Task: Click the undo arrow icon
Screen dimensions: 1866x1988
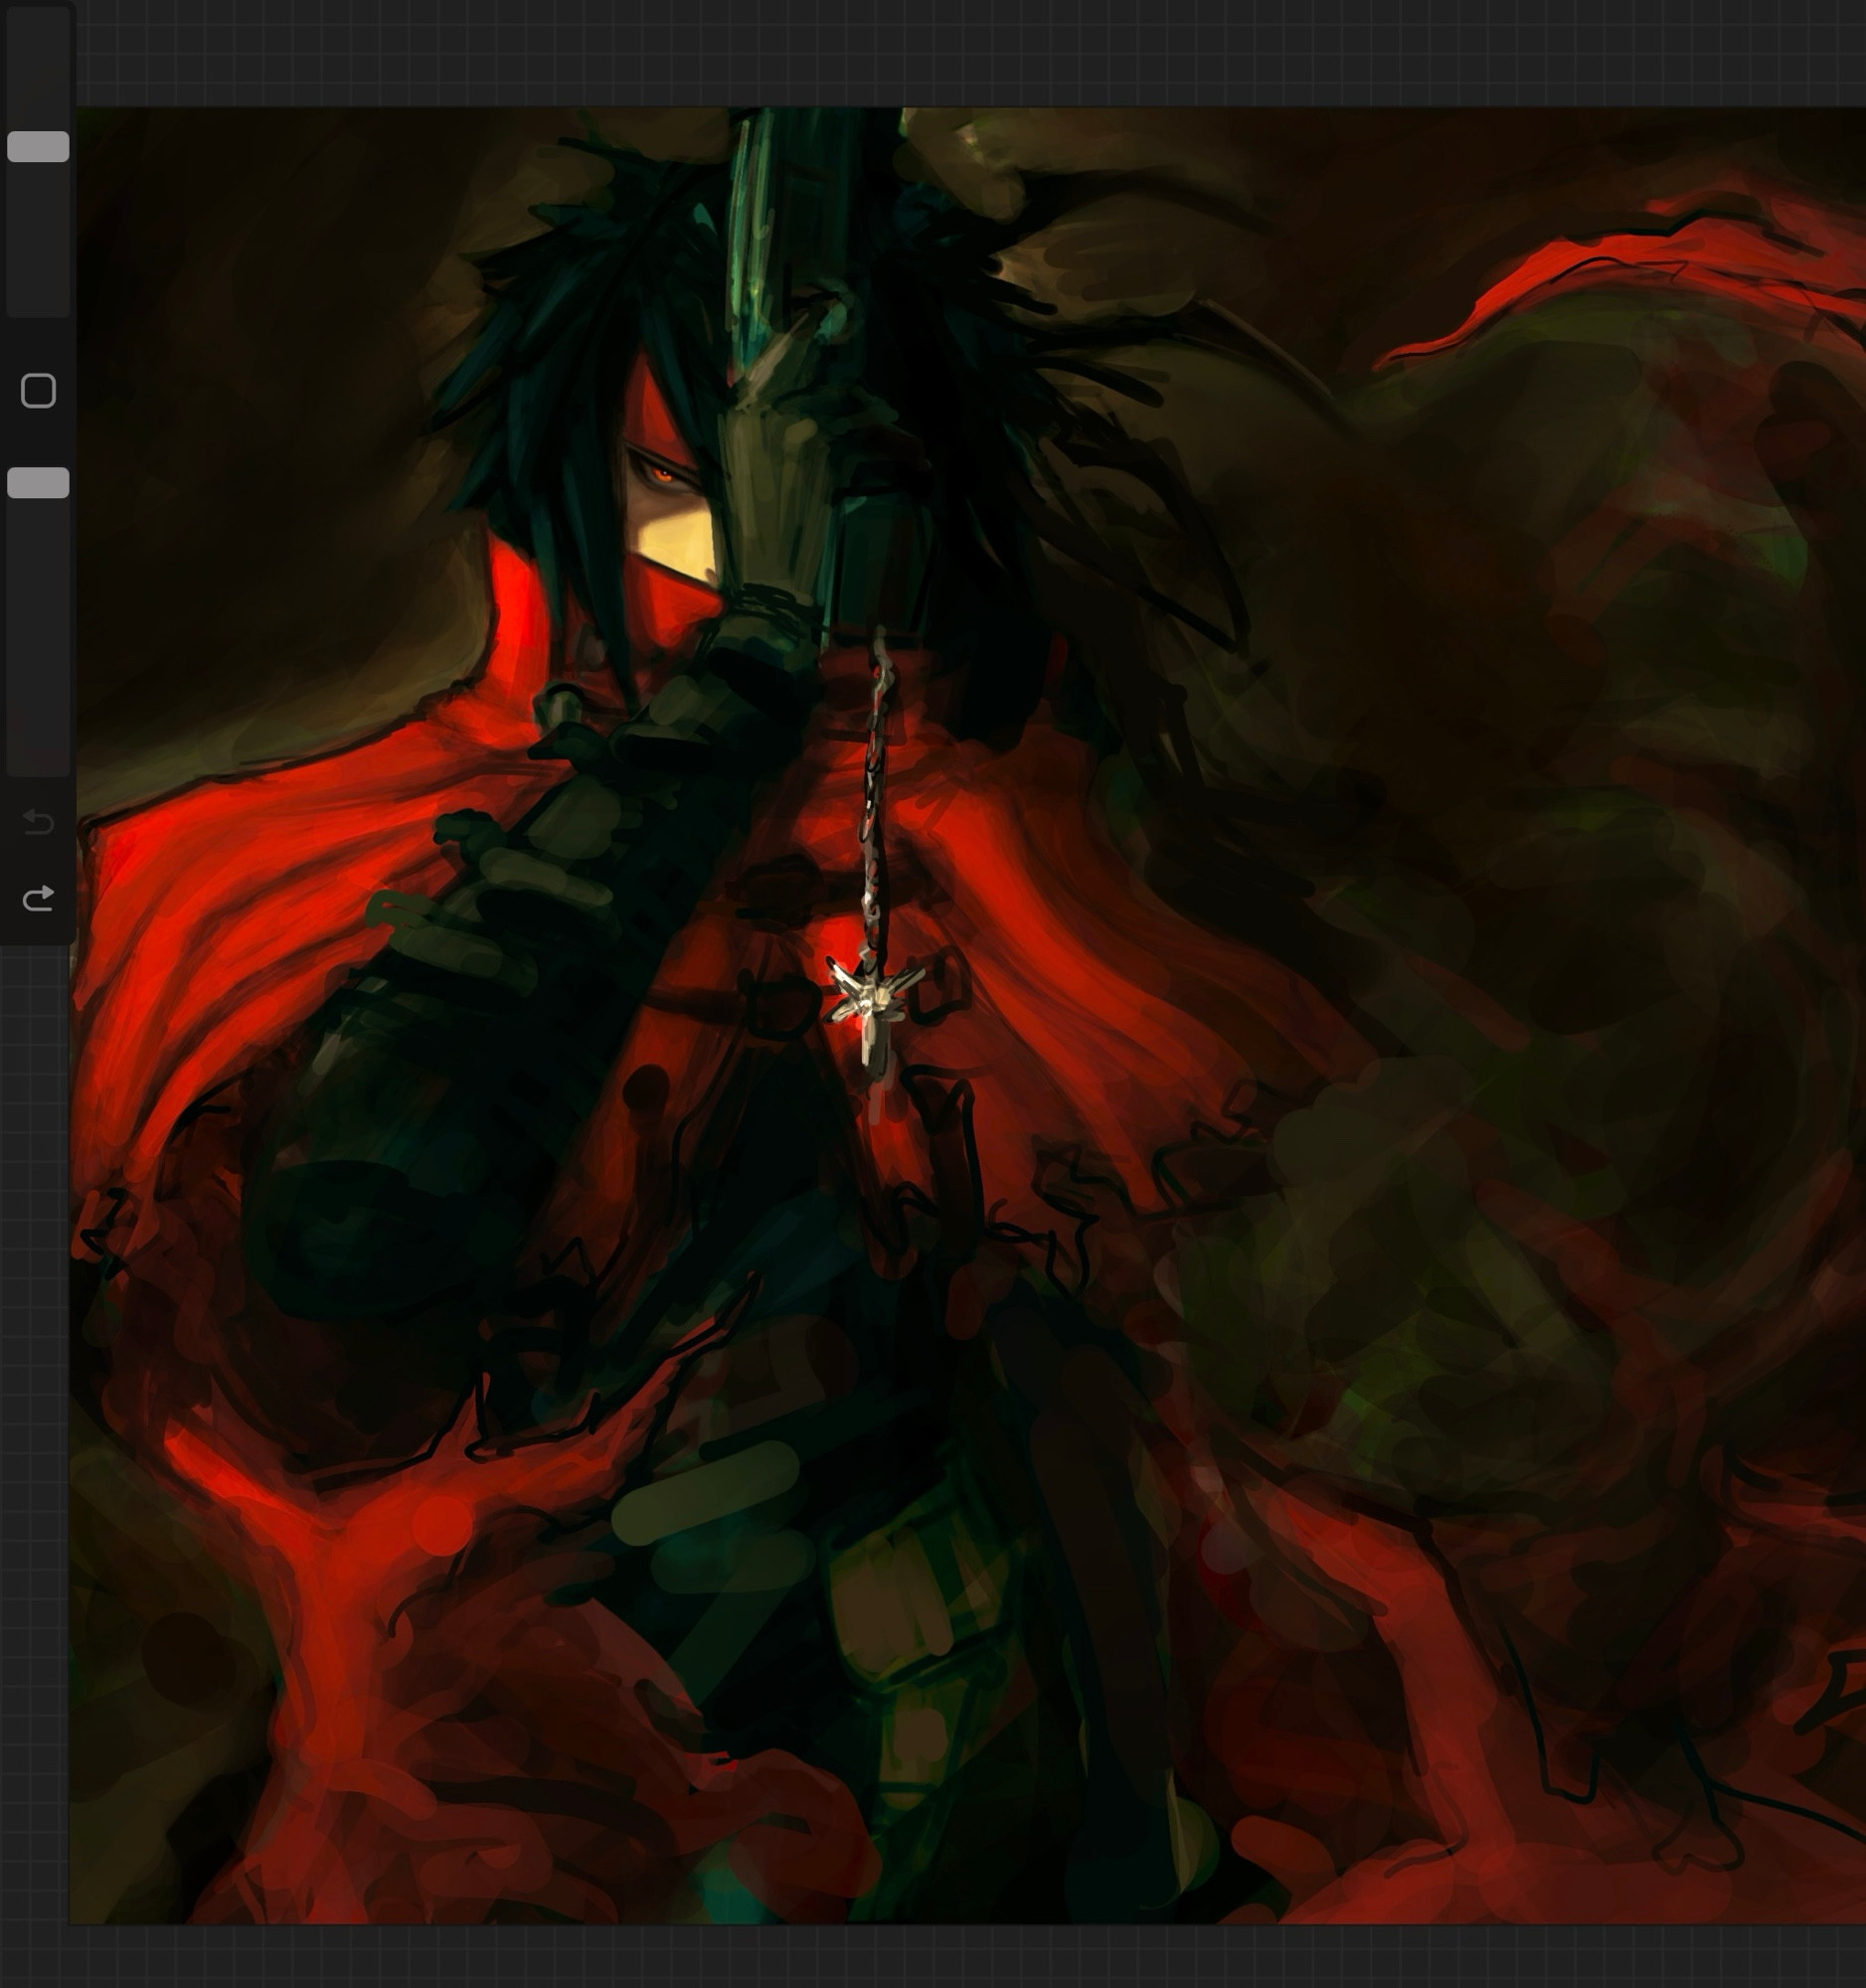Action: pyautogui.click(x=38, y=822)
